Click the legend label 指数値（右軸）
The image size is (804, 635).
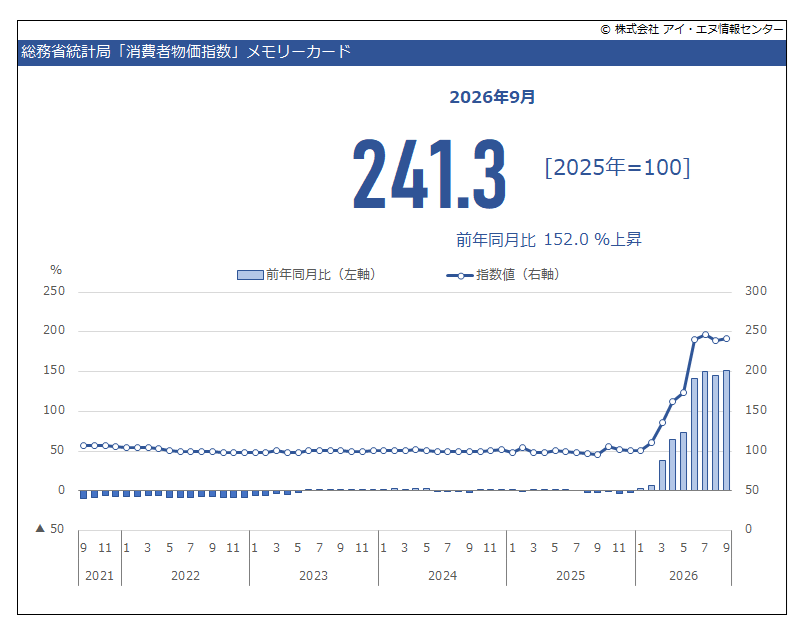point(519,274)
